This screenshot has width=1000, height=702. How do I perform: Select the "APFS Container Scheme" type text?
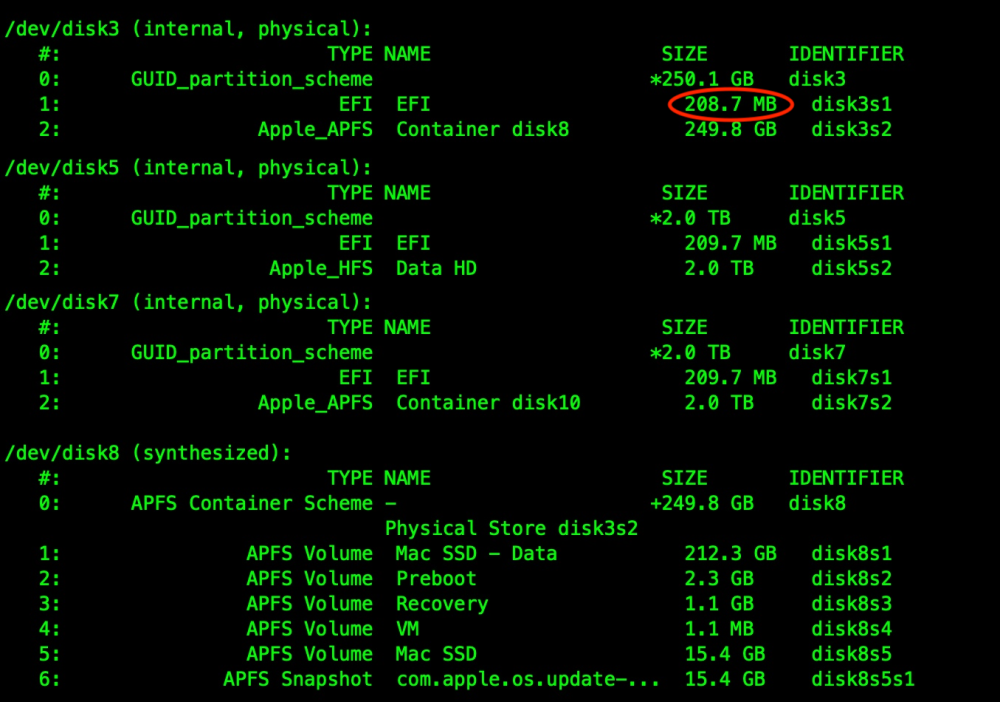(x=252, y=504)
